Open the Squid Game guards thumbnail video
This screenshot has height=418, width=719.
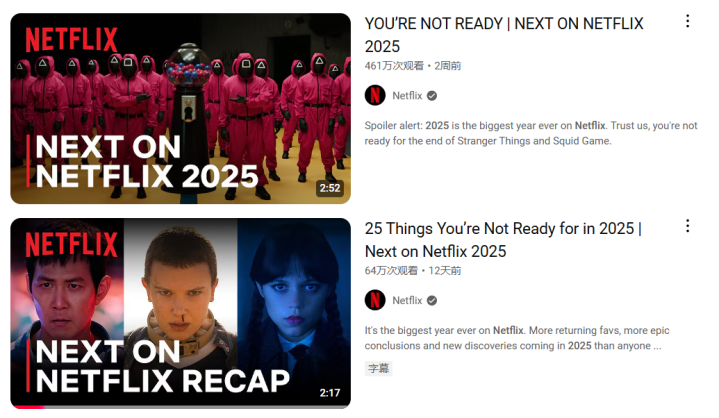click(x=180, y=108)
